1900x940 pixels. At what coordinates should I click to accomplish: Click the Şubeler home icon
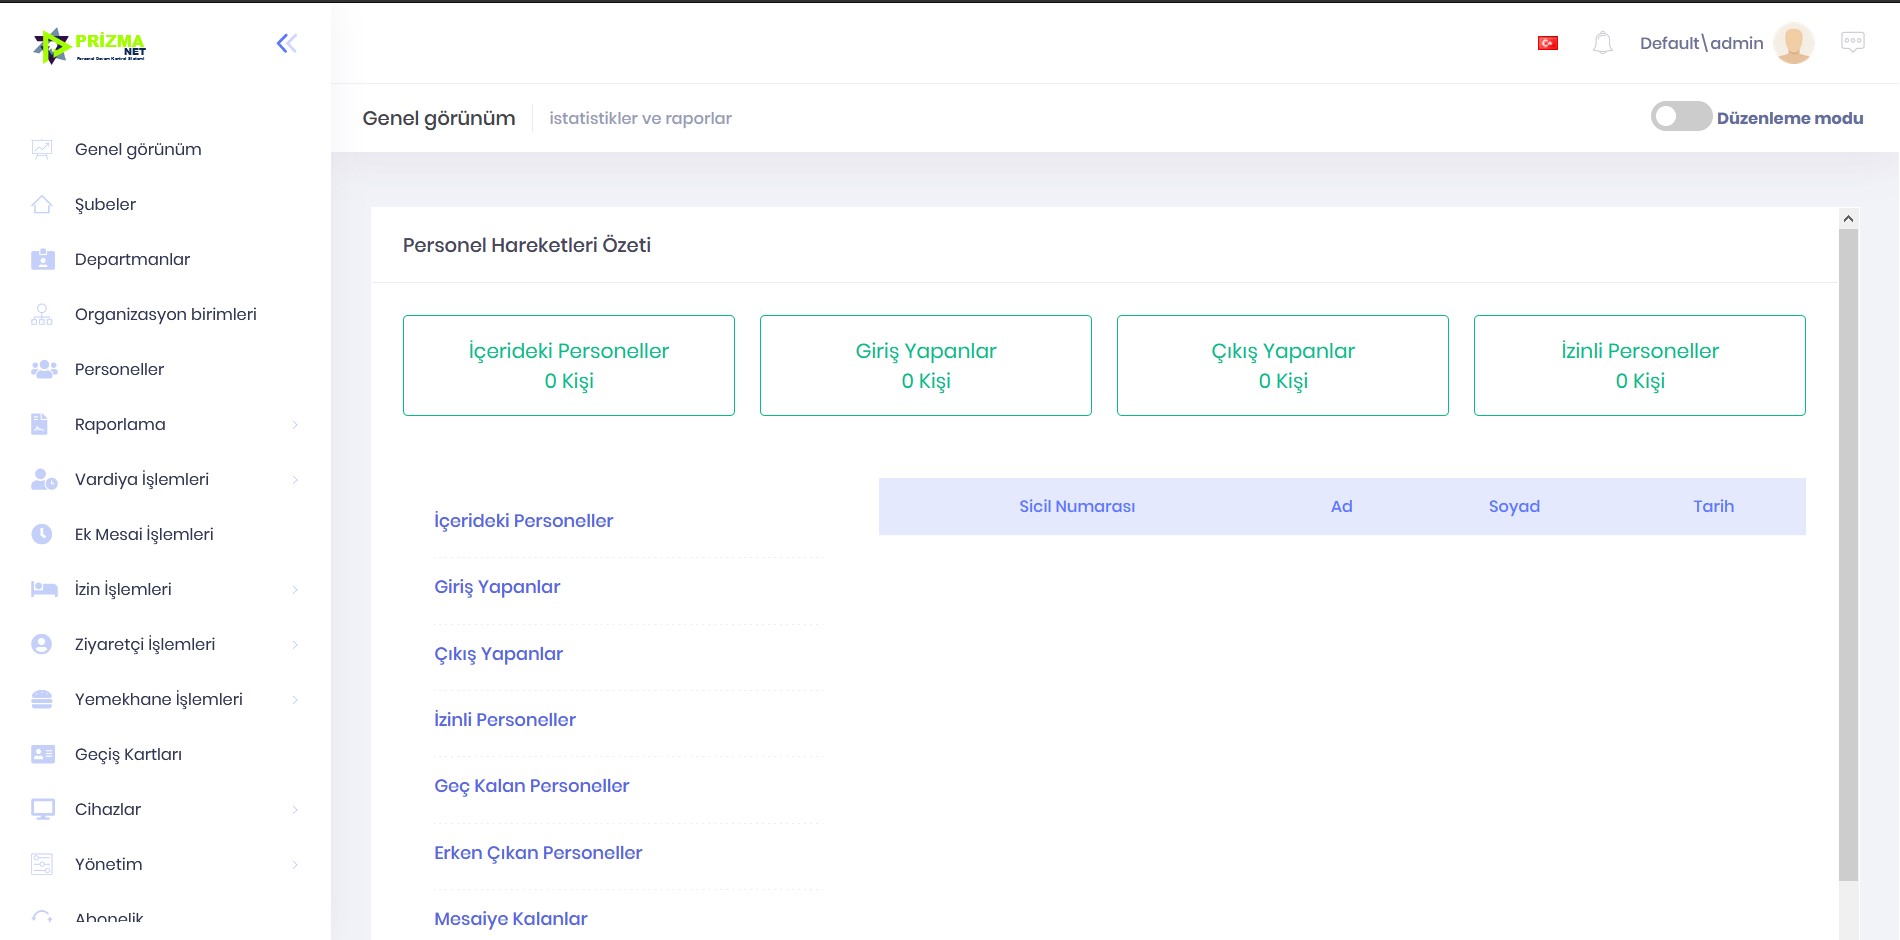42,204
